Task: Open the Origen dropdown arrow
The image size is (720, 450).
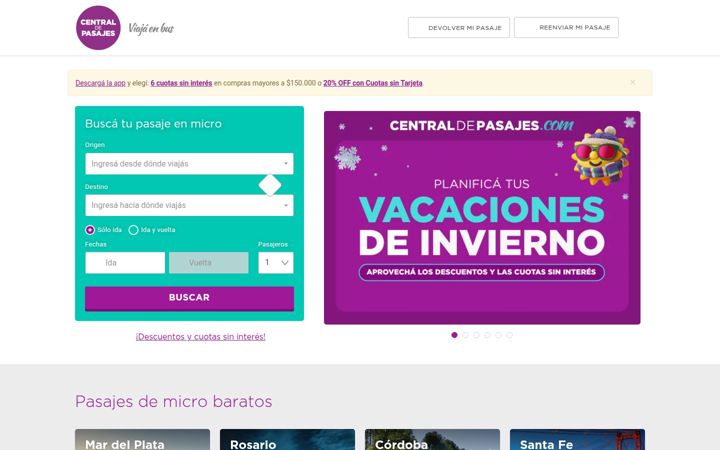Action: click(286, 163)
